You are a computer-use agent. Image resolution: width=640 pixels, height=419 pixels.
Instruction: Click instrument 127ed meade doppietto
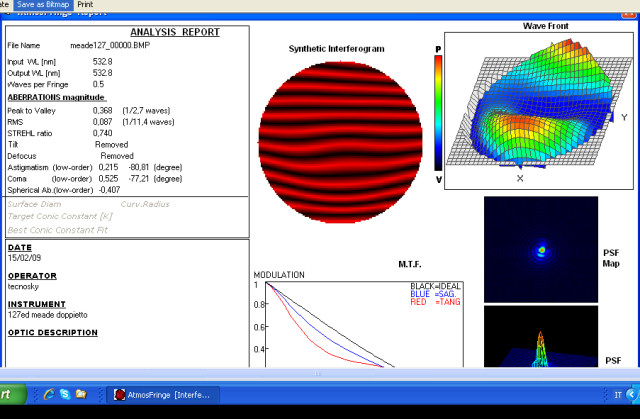[x=48, y=315]
